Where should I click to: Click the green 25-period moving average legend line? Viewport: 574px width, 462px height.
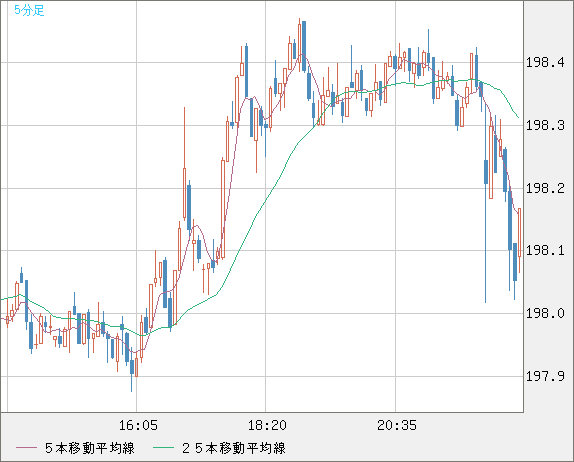[x=163, y=448]
